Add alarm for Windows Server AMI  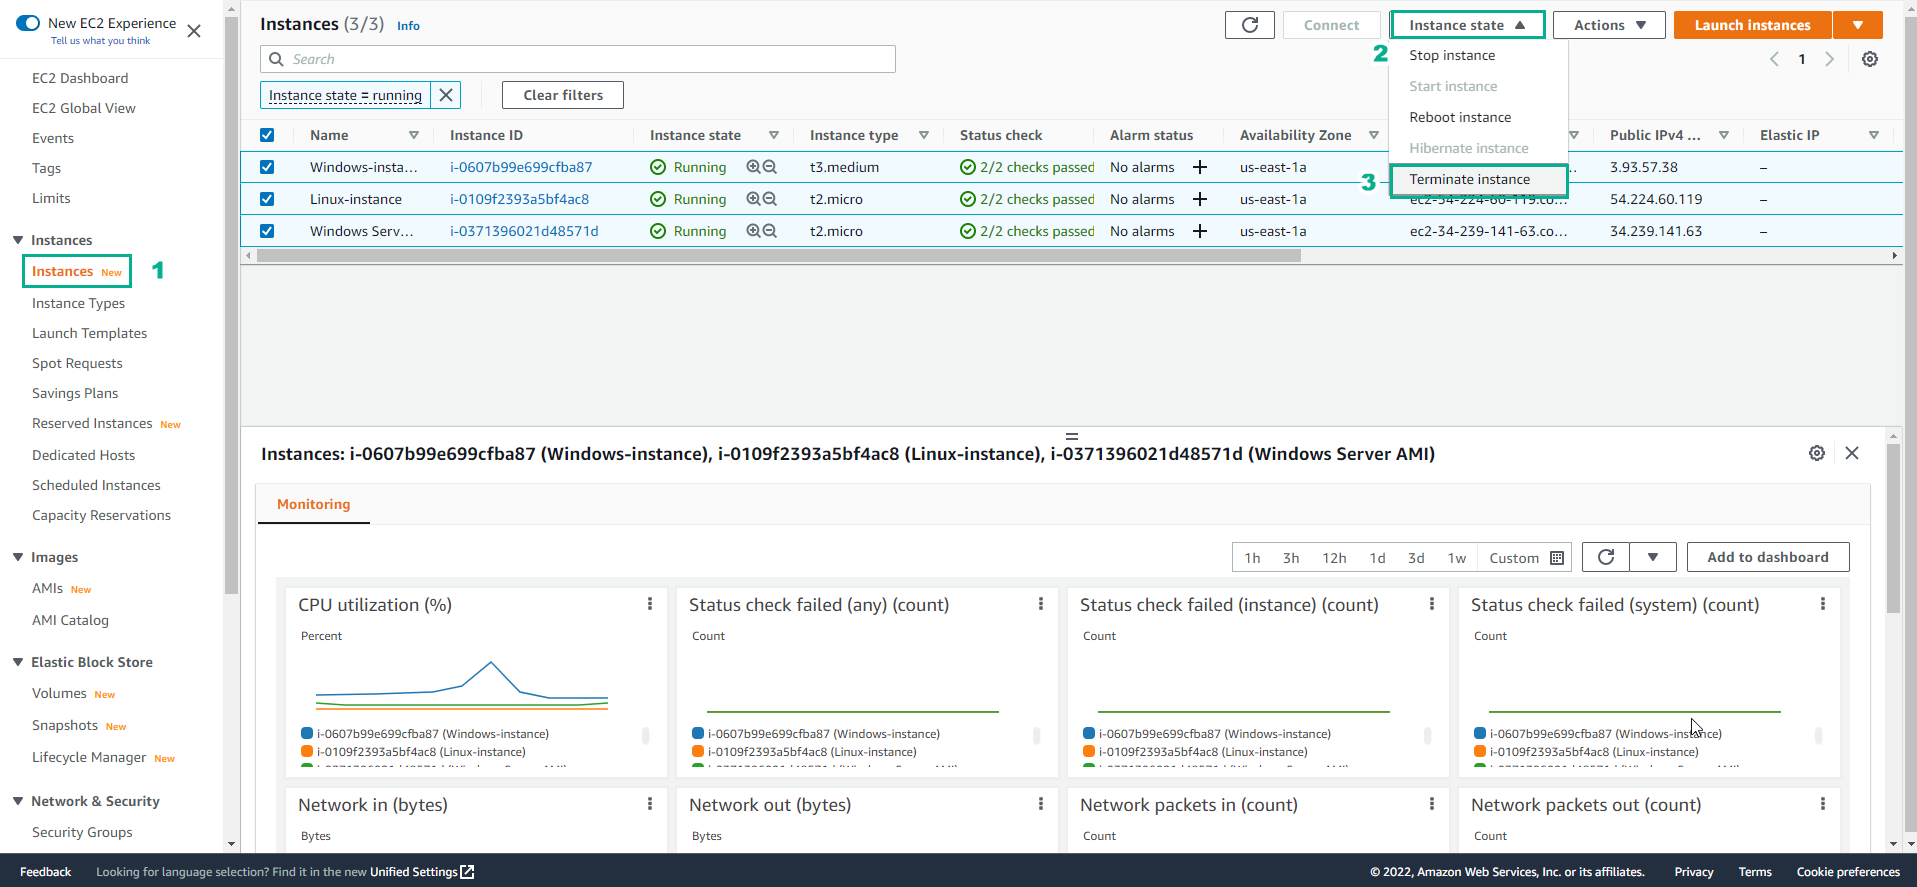(1200, 231)
